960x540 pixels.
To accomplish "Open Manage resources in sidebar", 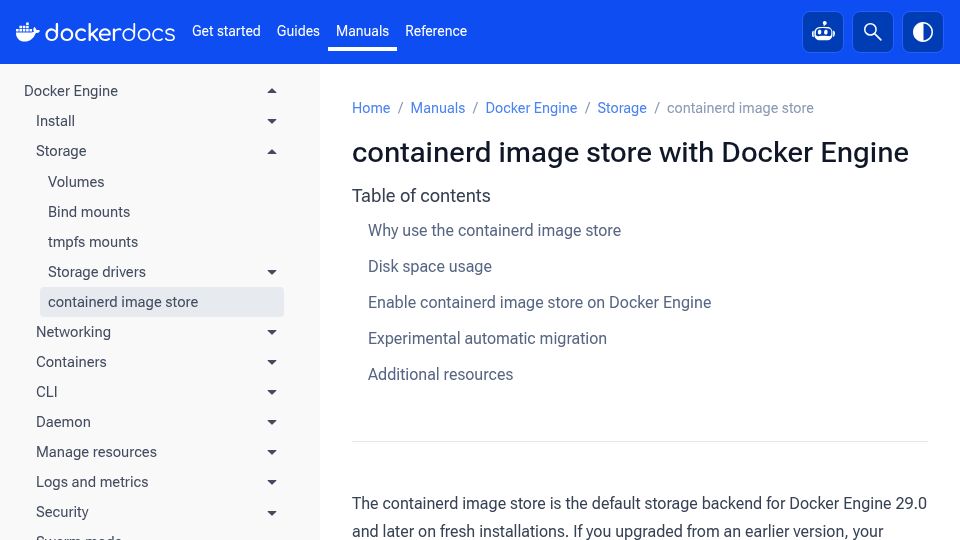I will (x=96, y=452).
